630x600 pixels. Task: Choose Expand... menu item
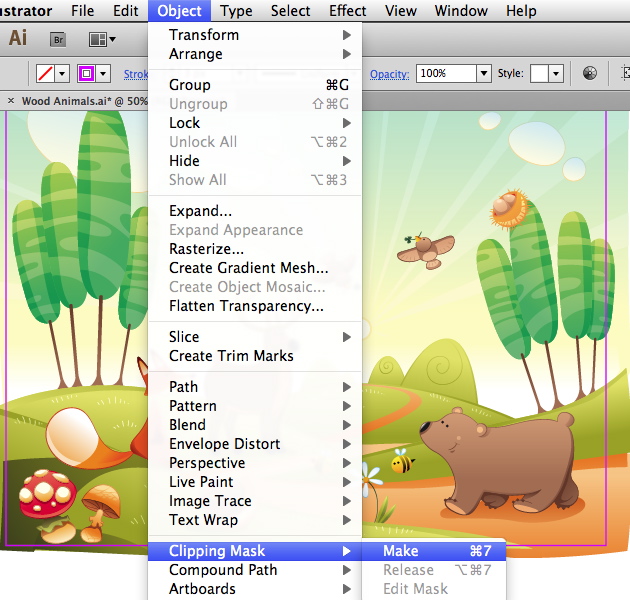click(x=255, y=211)
